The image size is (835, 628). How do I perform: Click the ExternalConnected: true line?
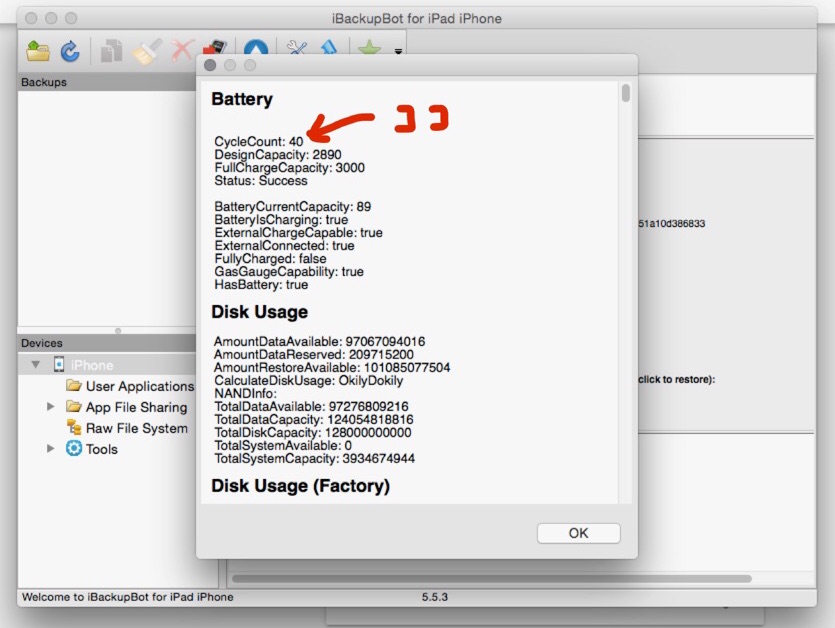(284, 246)
